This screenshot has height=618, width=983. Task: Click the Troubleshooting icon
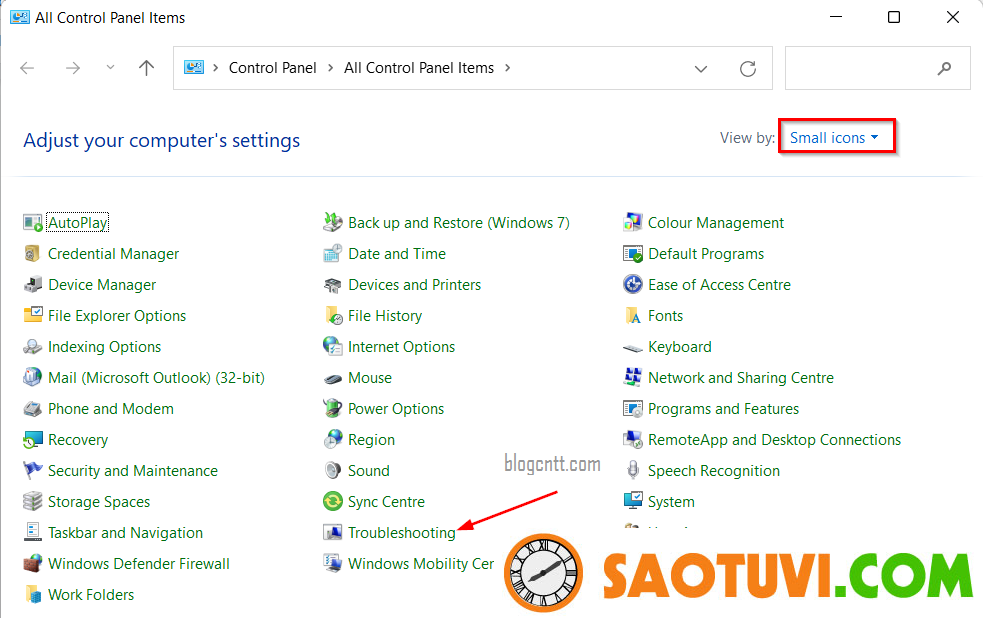(x=333, y=533)
